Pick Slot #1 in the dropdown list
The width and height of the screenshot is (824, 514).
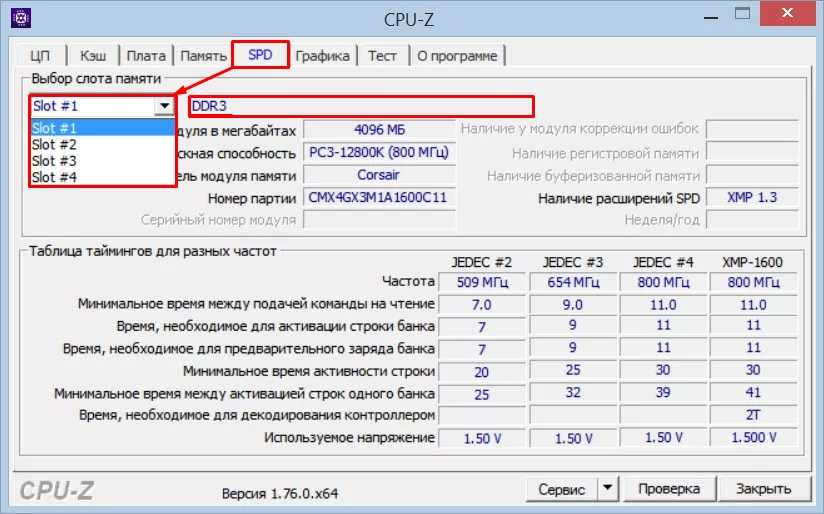tap(55, 128)
